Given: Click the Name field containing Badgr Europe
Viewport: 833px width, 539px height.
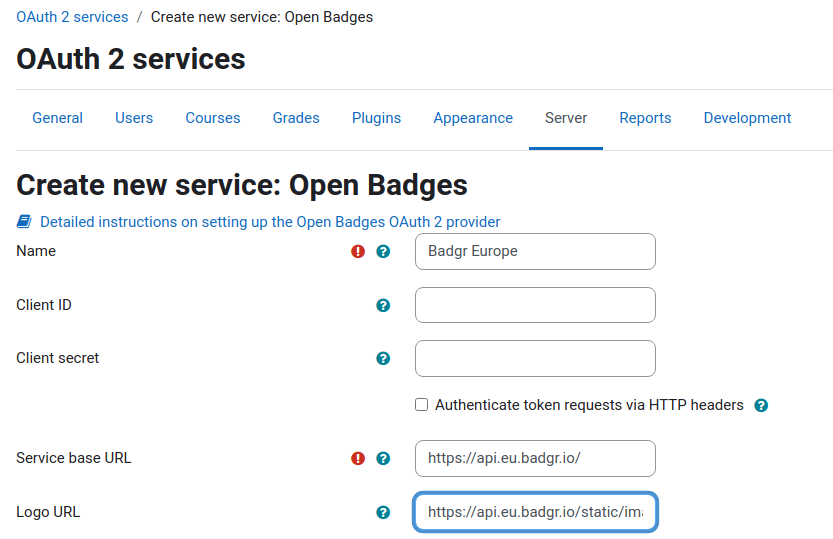Looking at the screenshot, I should click(535, 251).
